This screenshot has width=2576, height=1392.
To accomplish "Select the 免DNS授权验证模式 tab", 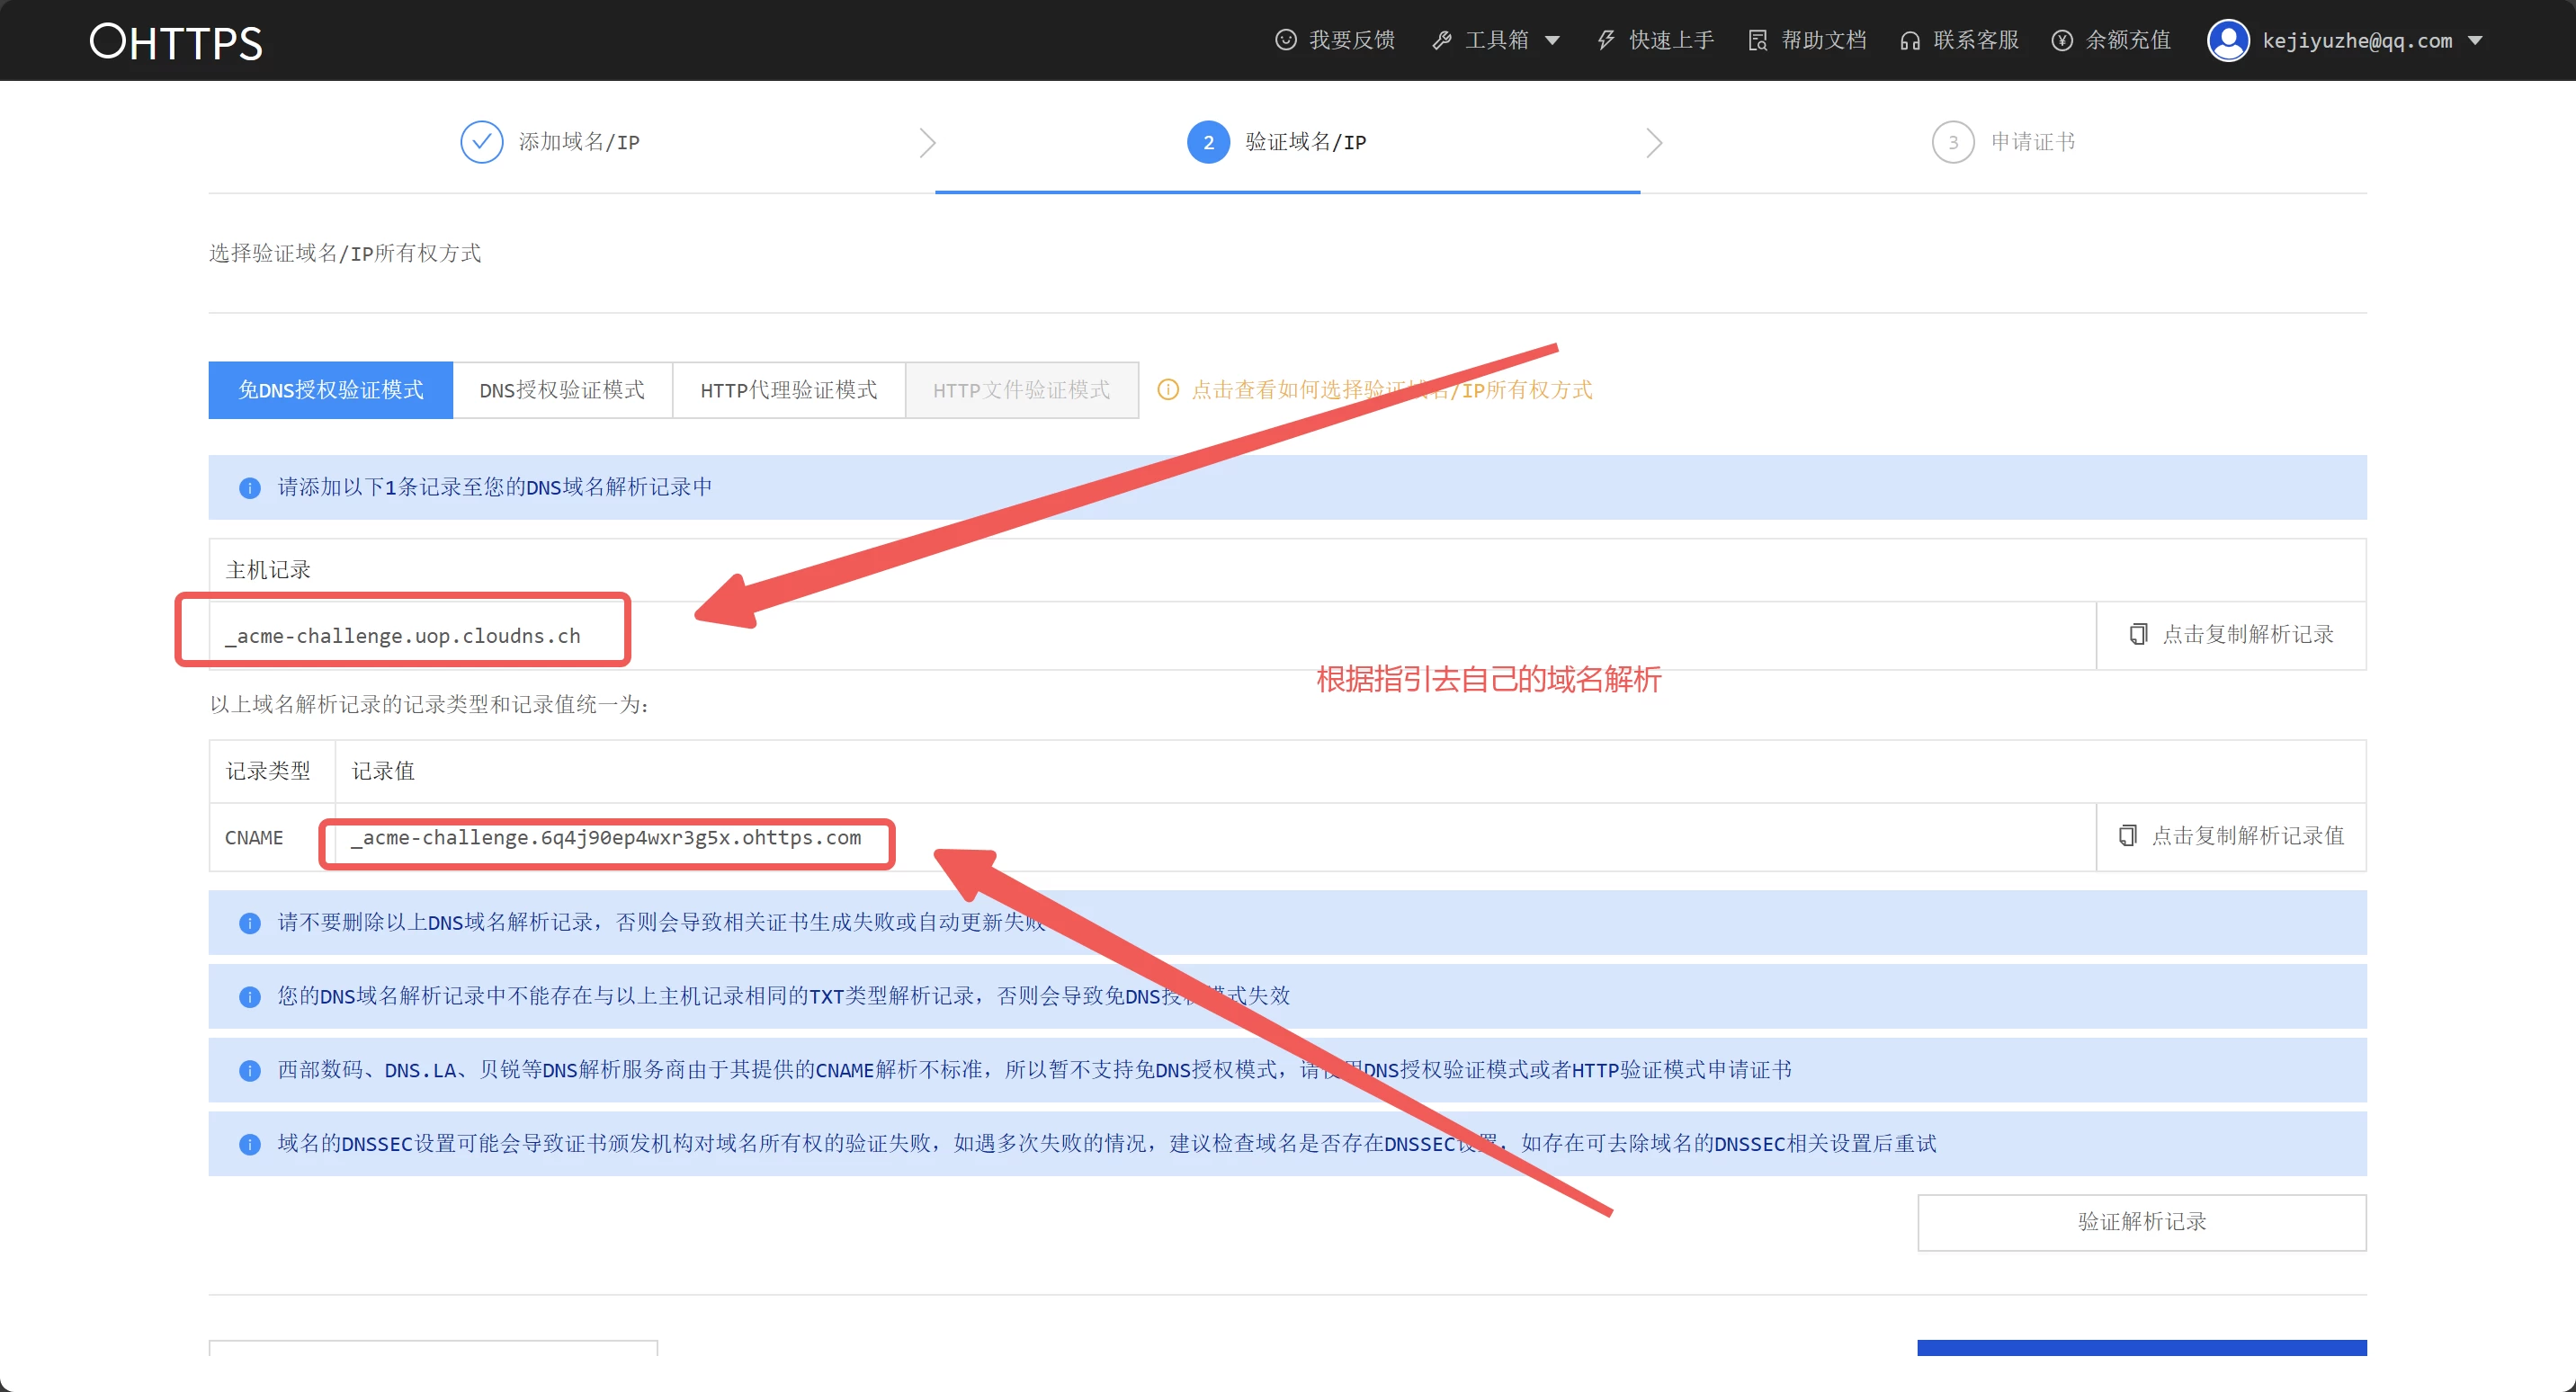I will (330, 390).
